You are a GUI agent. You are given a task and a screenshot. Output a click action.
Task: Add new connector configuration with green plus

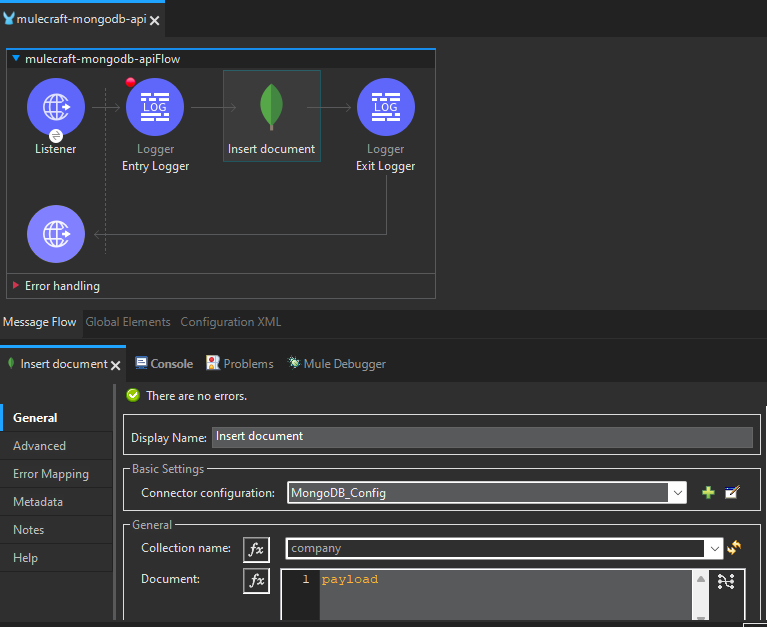[x=708, y=493]
